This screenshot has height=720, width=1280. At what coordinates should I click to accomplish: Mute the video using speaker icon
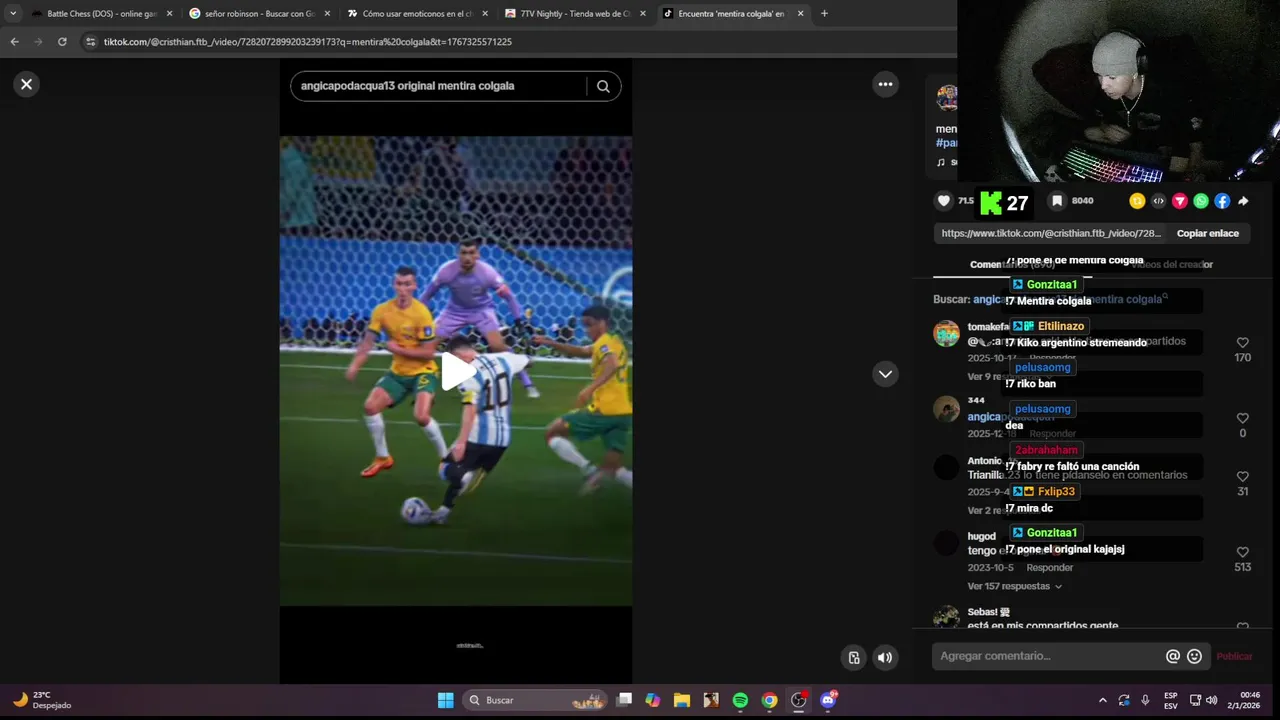coord(885,657)
